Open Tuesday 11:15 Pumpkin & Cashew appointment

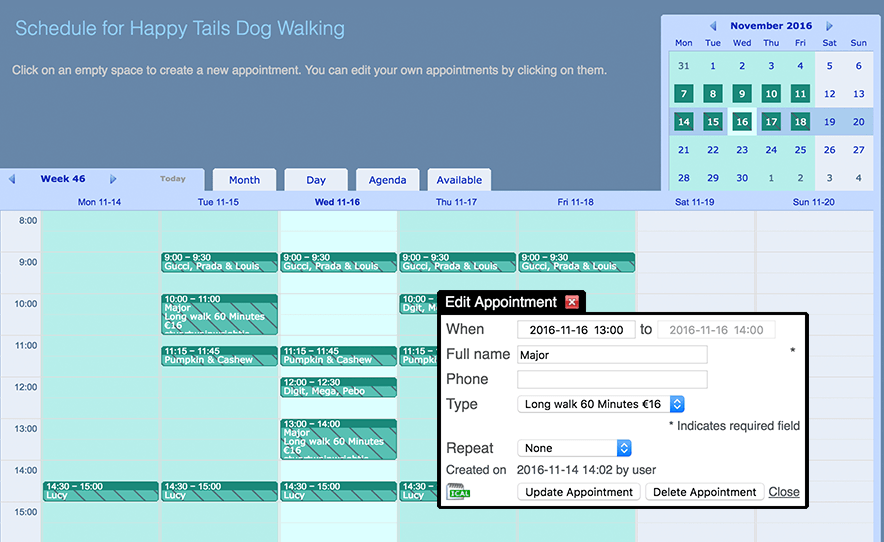(219, 356)
